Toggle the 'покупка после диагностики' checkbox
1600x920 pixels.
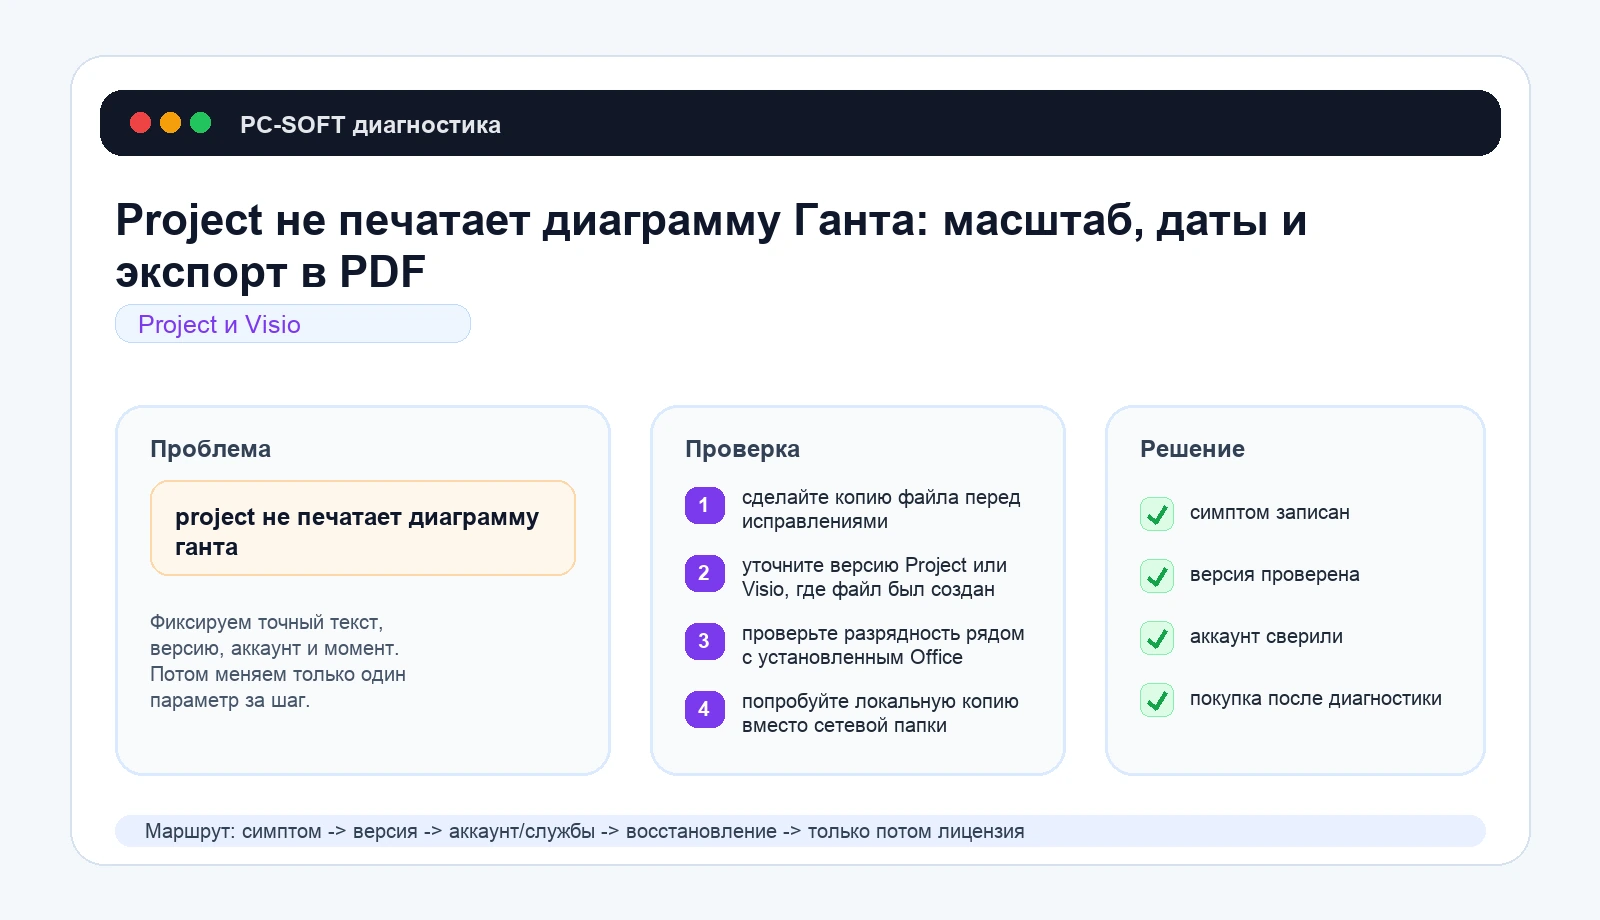1157,700
